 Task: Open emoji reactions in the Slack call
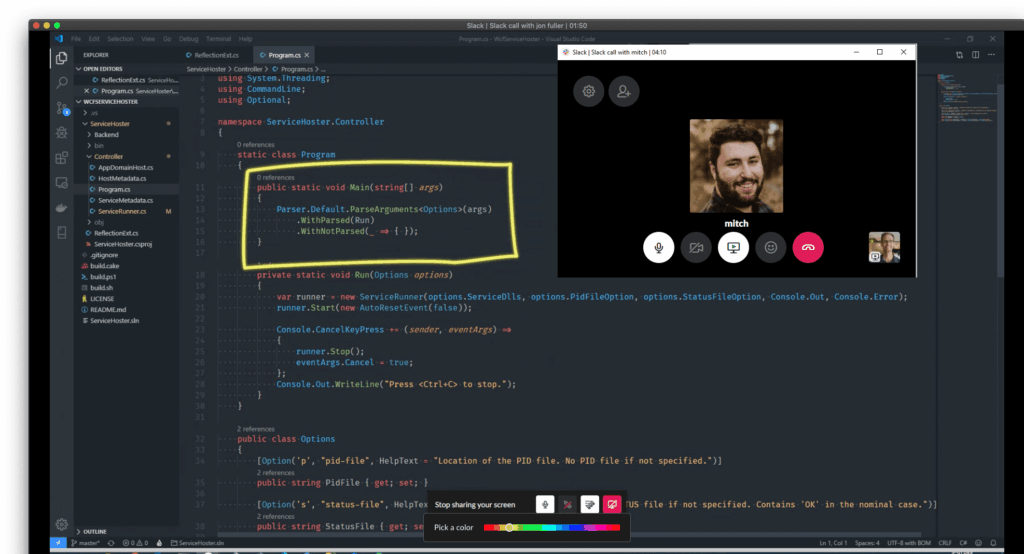point(770,247)
